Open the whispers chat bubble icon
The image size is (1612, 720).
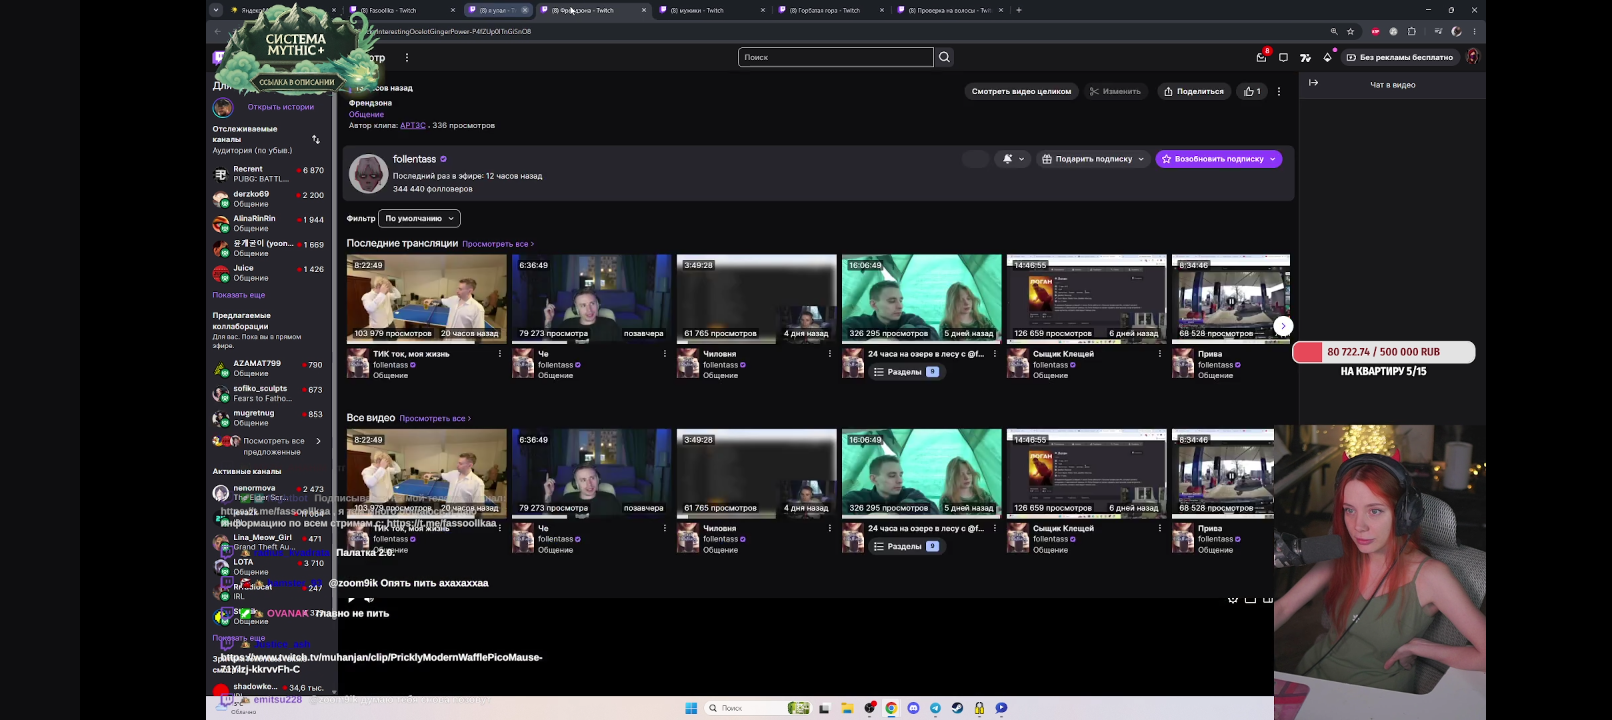click(1284, 57)
